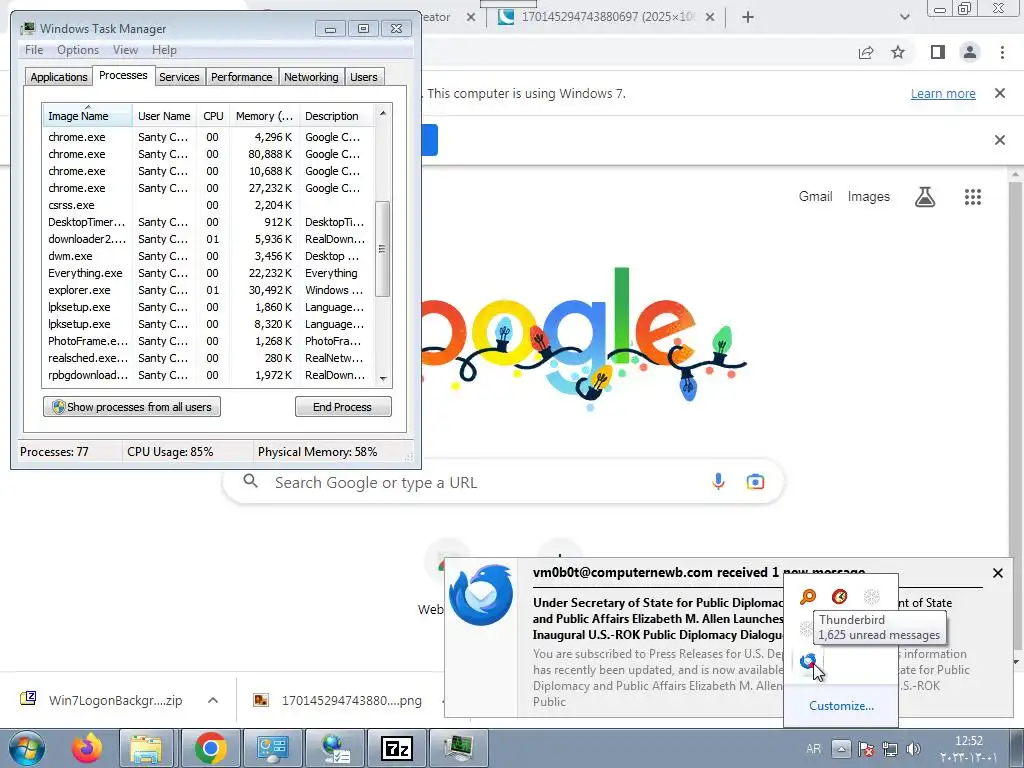Open the Google apps grid icon
Image resolution: width=1024 pixels, height=768 pixels.
tap(973, 197)
